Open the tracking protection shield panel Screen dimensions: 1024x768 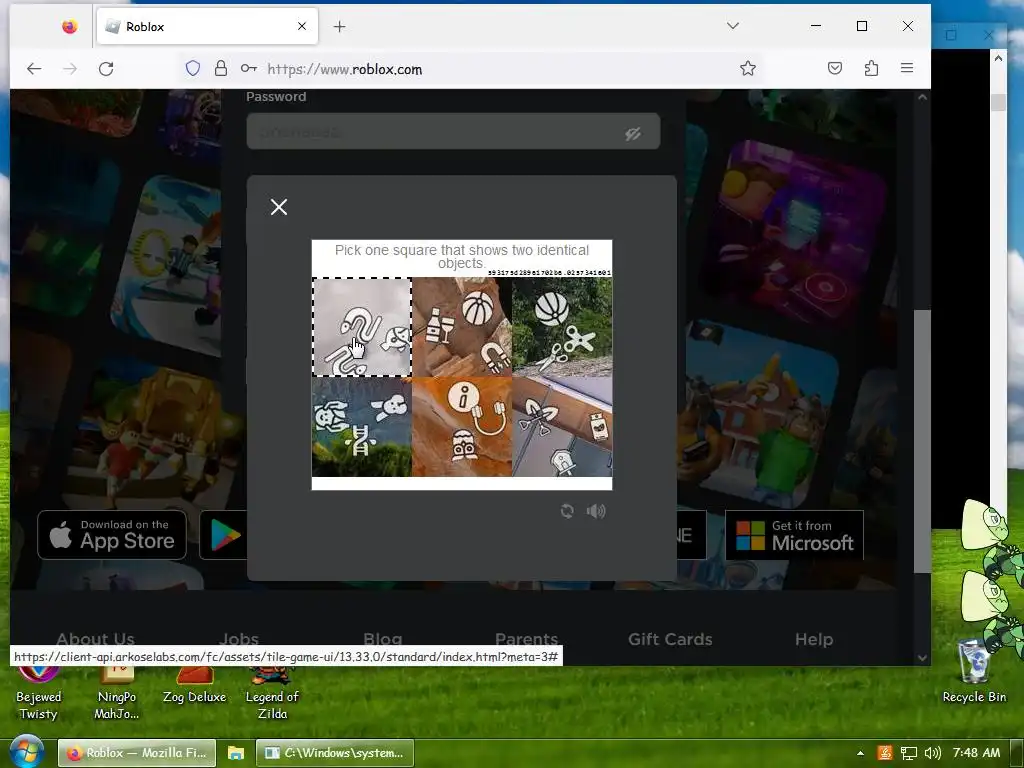click(193, 69)
